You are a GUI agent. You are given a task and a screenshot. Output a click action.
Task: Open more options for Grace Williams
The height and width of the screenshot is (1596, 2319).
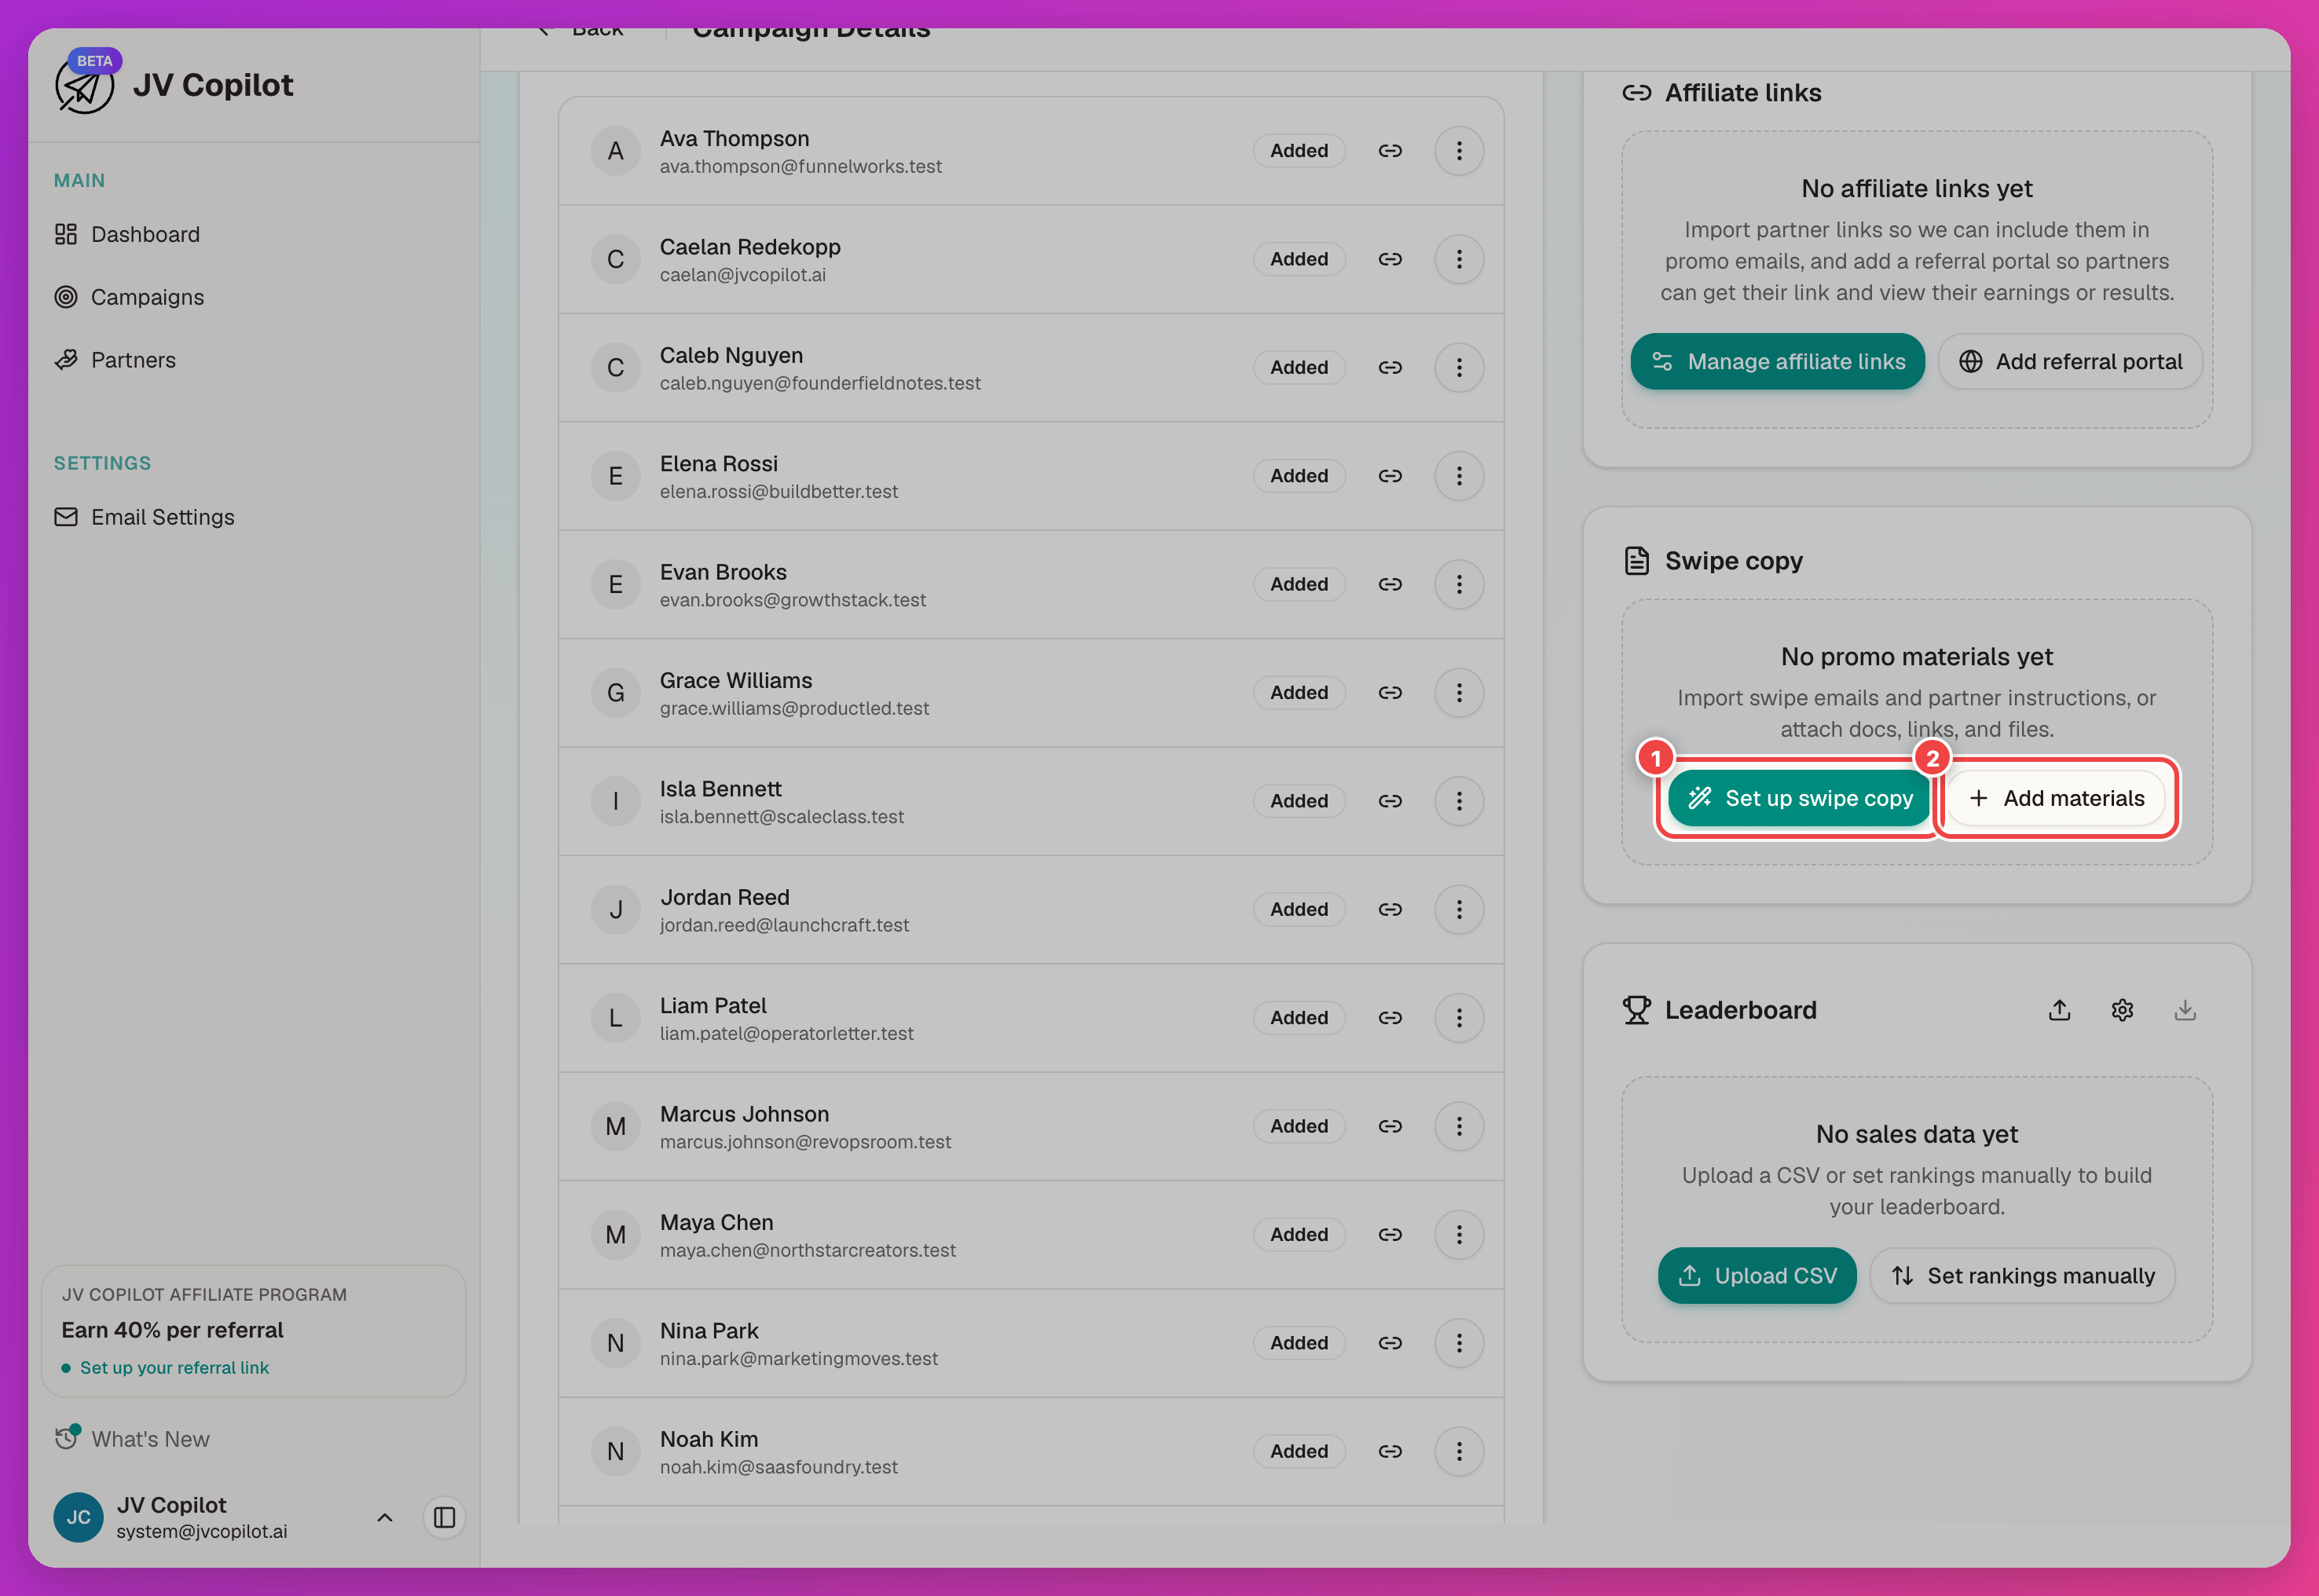coord(1459,693)
